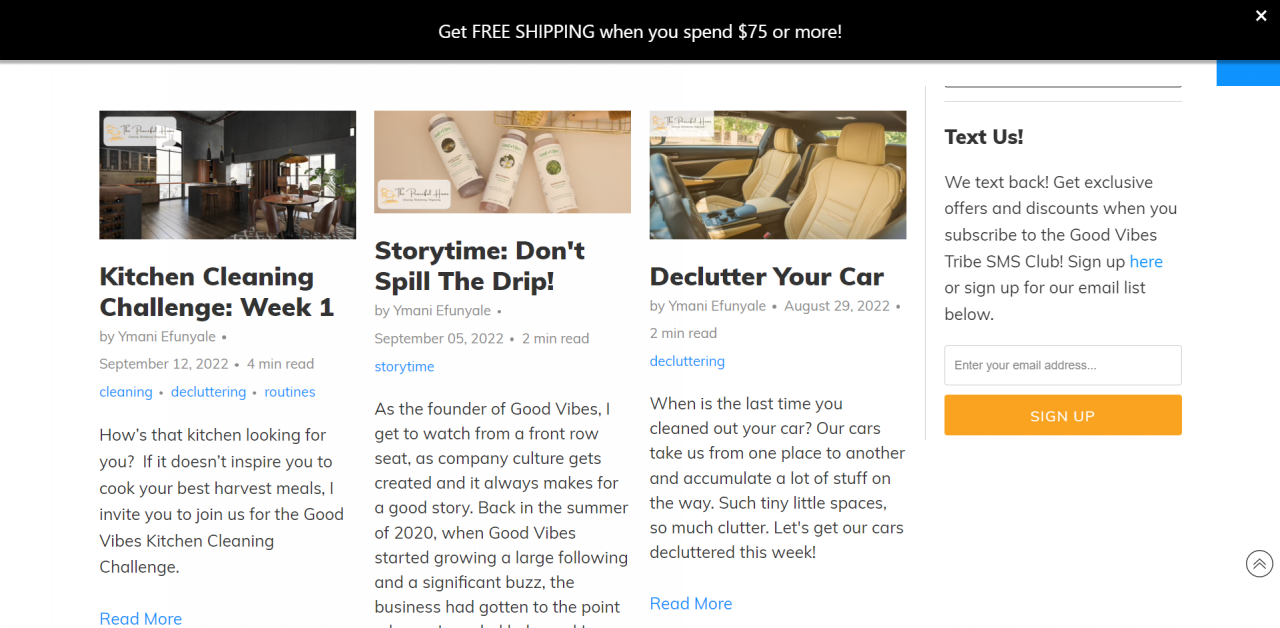Focus the email address input field

pos(1063,365)
